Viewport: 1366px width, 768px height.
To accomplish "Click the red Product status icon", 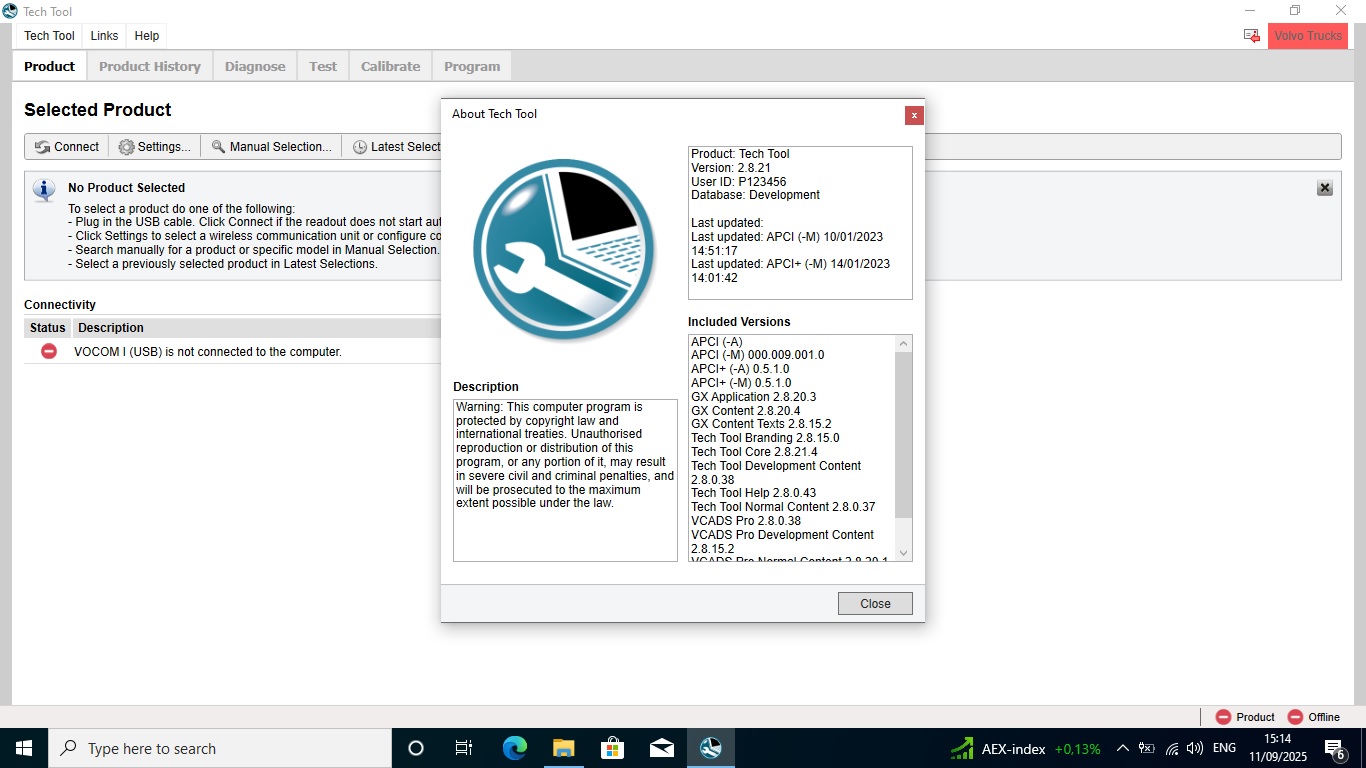I will (x=1223, y=717).
